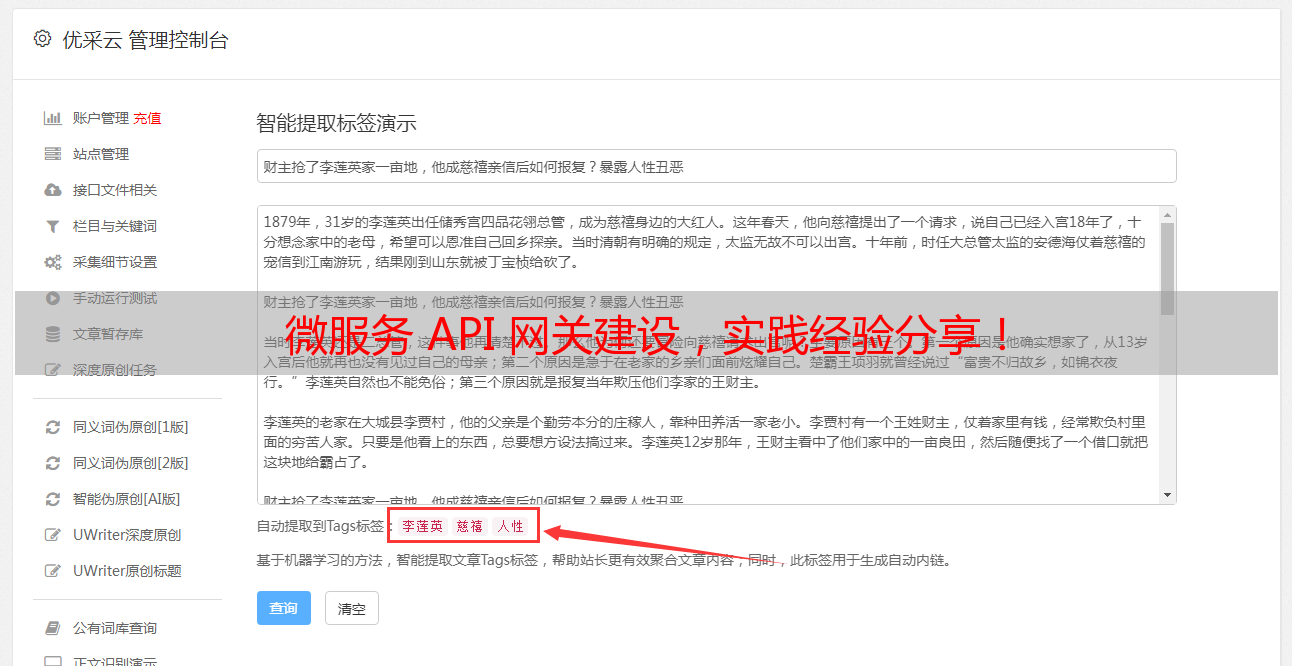Click the gear icon beside 优采云 管理控制台
Screen dimensions: 1292x666
pos(42,39)
